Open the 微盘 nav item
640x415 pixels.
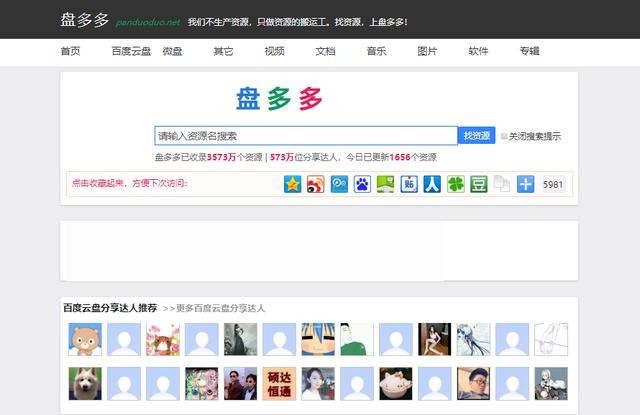pyautogui.click(x=172, y=51)
